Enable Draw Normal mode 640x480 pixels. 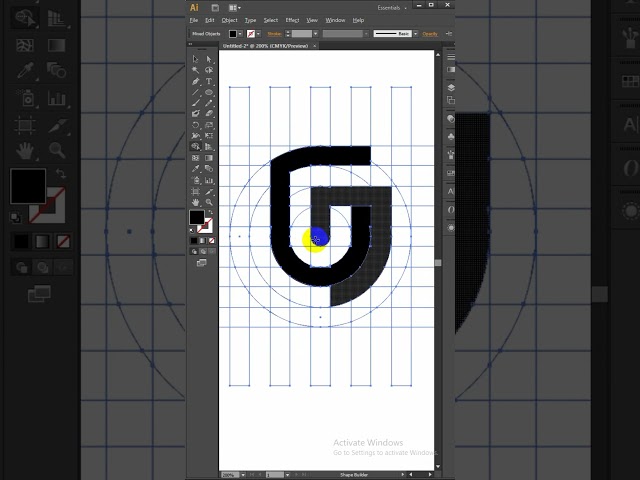tap(194, 251)
